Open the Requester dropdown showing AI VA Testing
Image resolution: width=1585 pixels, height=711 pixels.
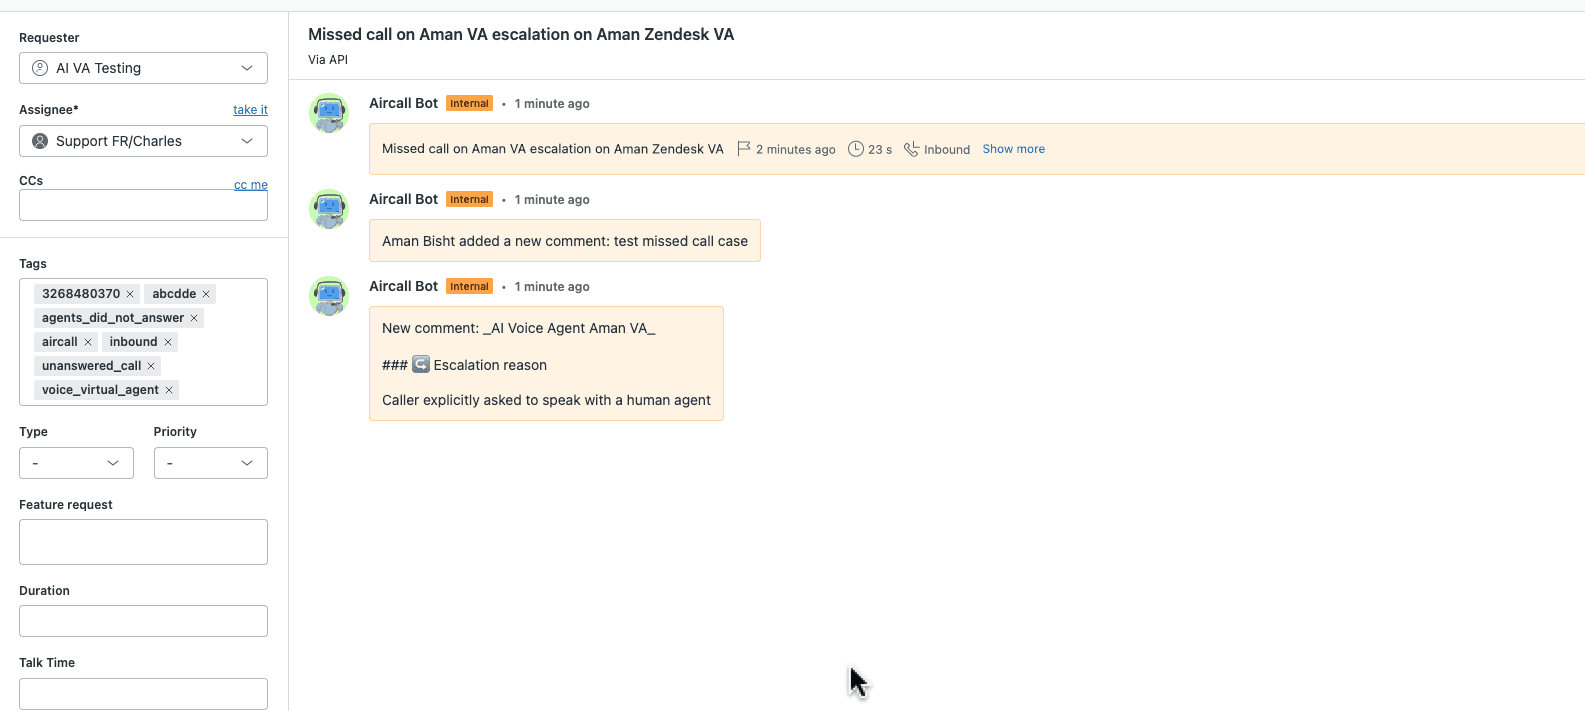point(143,68)
